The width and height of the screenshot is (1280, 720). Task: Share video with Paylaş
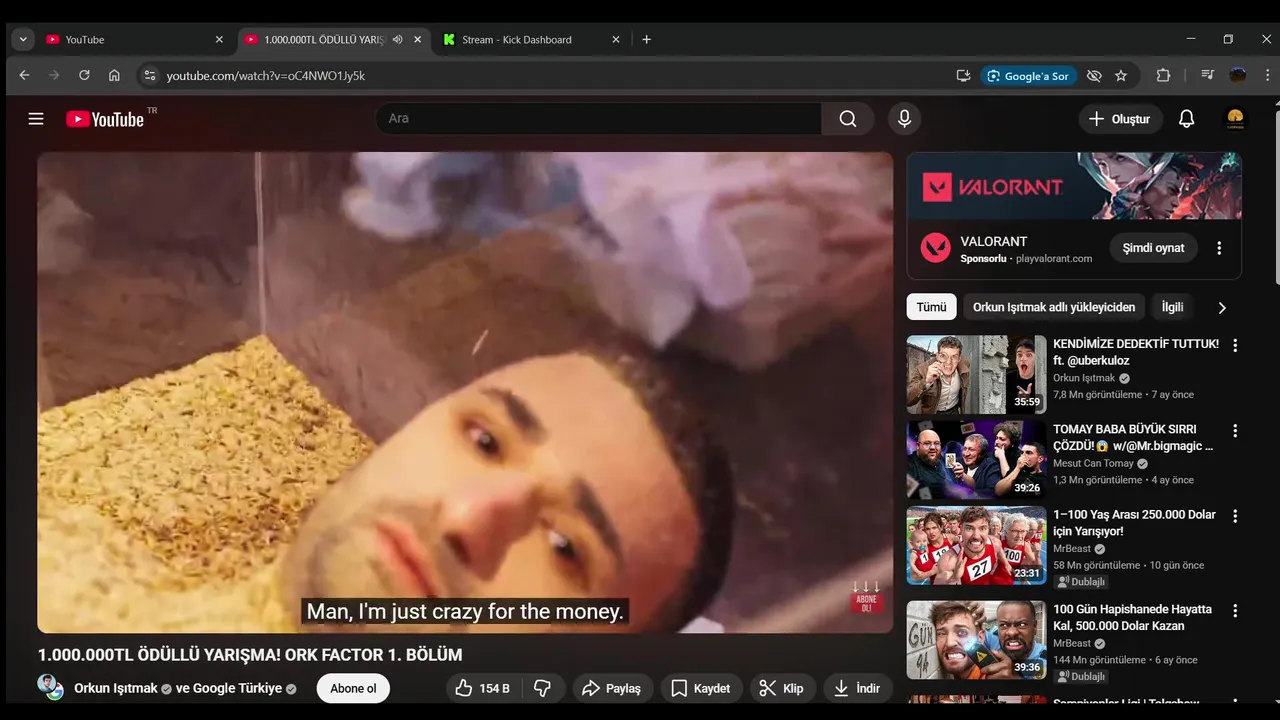point(612,688)
